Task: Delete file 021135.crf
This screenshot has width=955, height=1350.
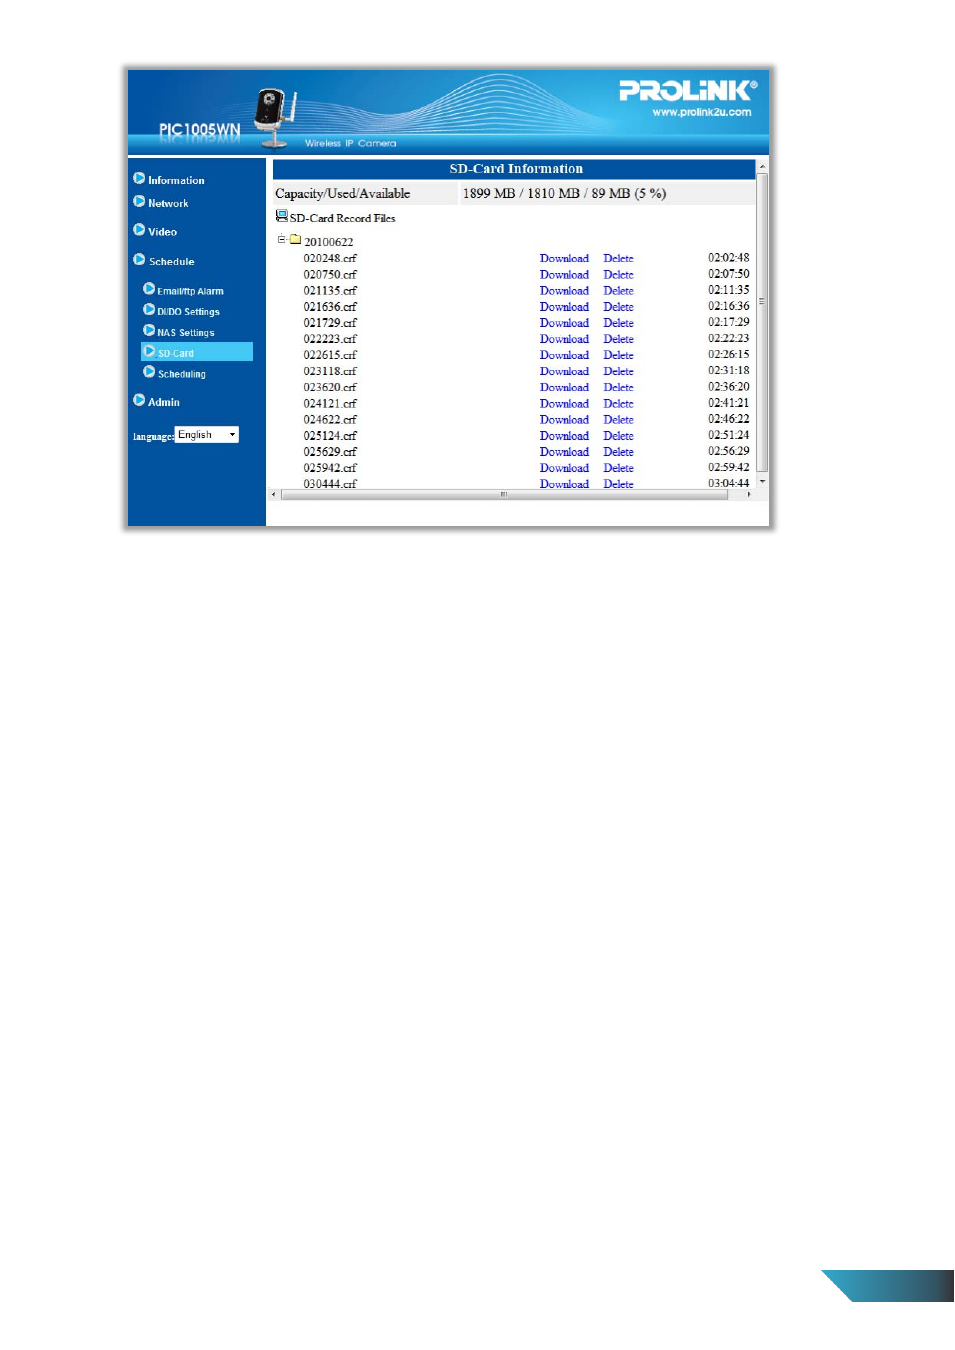Action: click(x=618, y=290)
